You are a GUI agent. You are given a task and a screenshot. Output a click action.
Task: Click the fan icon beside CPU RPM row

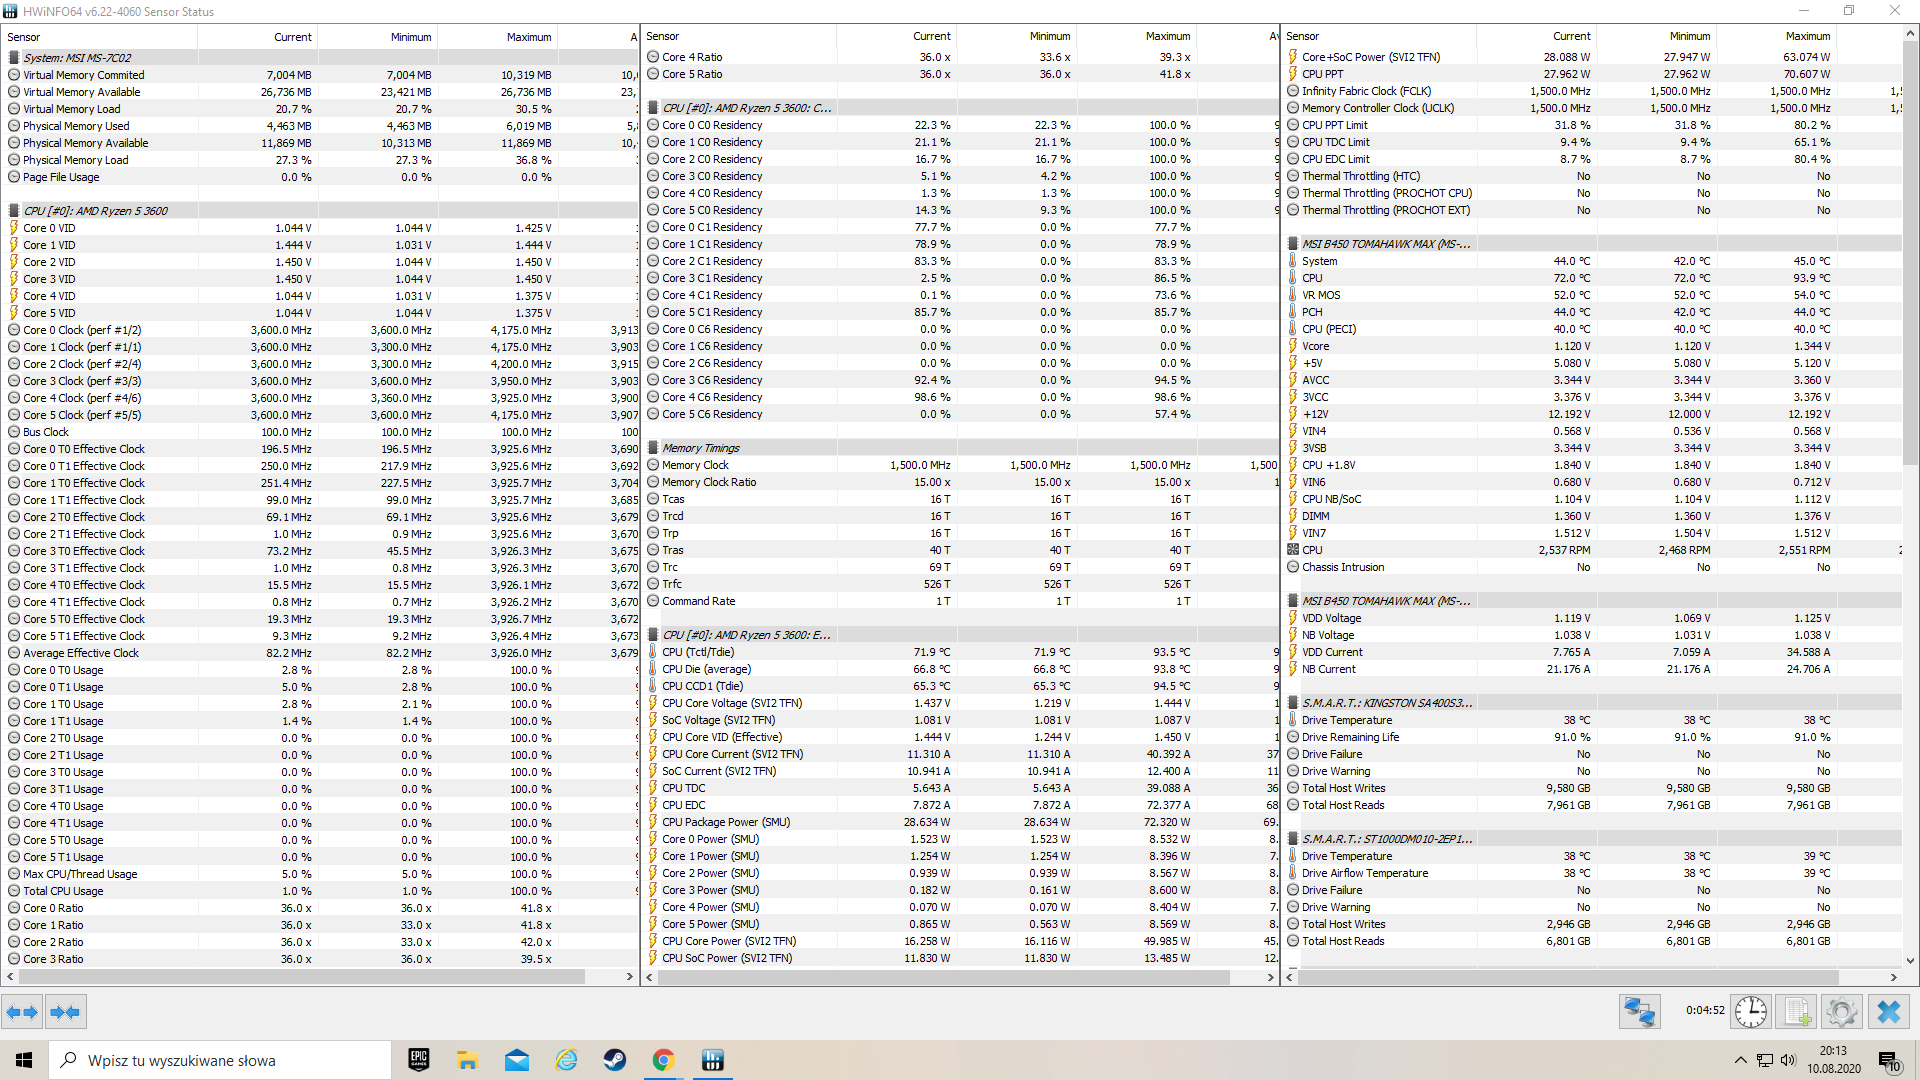click(x=1293, y=550)
